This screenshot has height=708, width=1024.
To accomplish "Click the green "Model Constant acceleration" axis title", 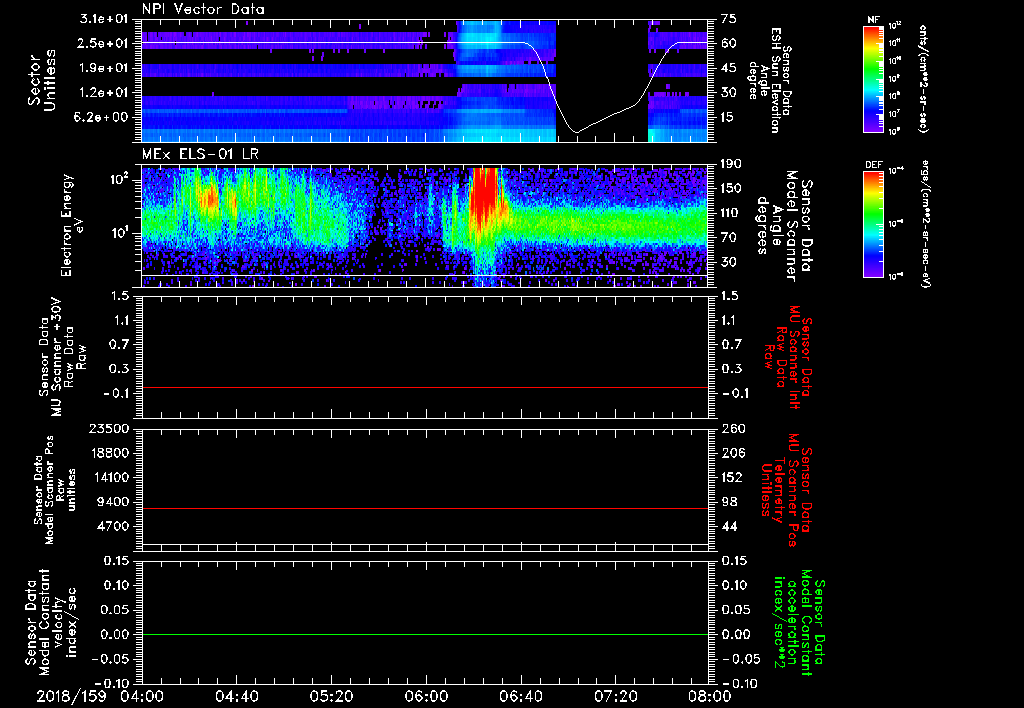I will [798, 622].
